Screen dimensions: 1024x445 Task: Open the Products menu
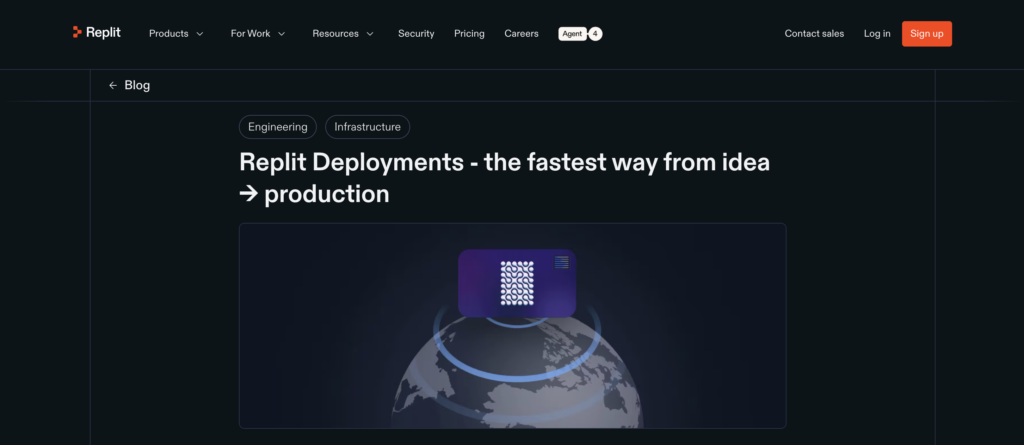pyautogui.click(x=176, y=34)
